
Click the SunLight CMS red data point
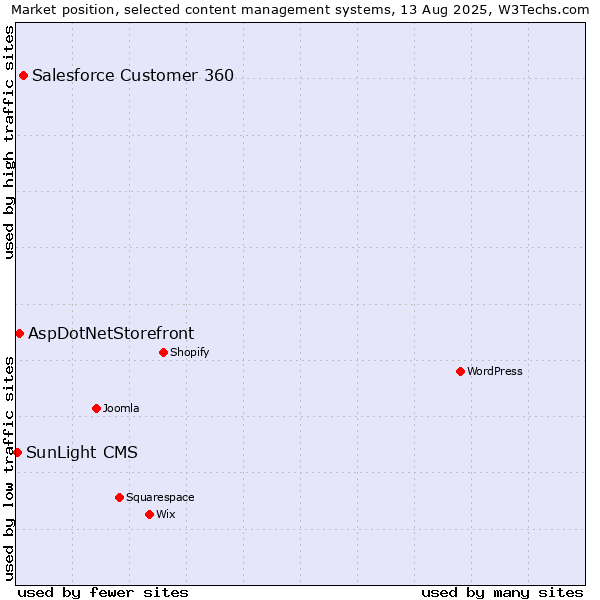pos(17,453)
